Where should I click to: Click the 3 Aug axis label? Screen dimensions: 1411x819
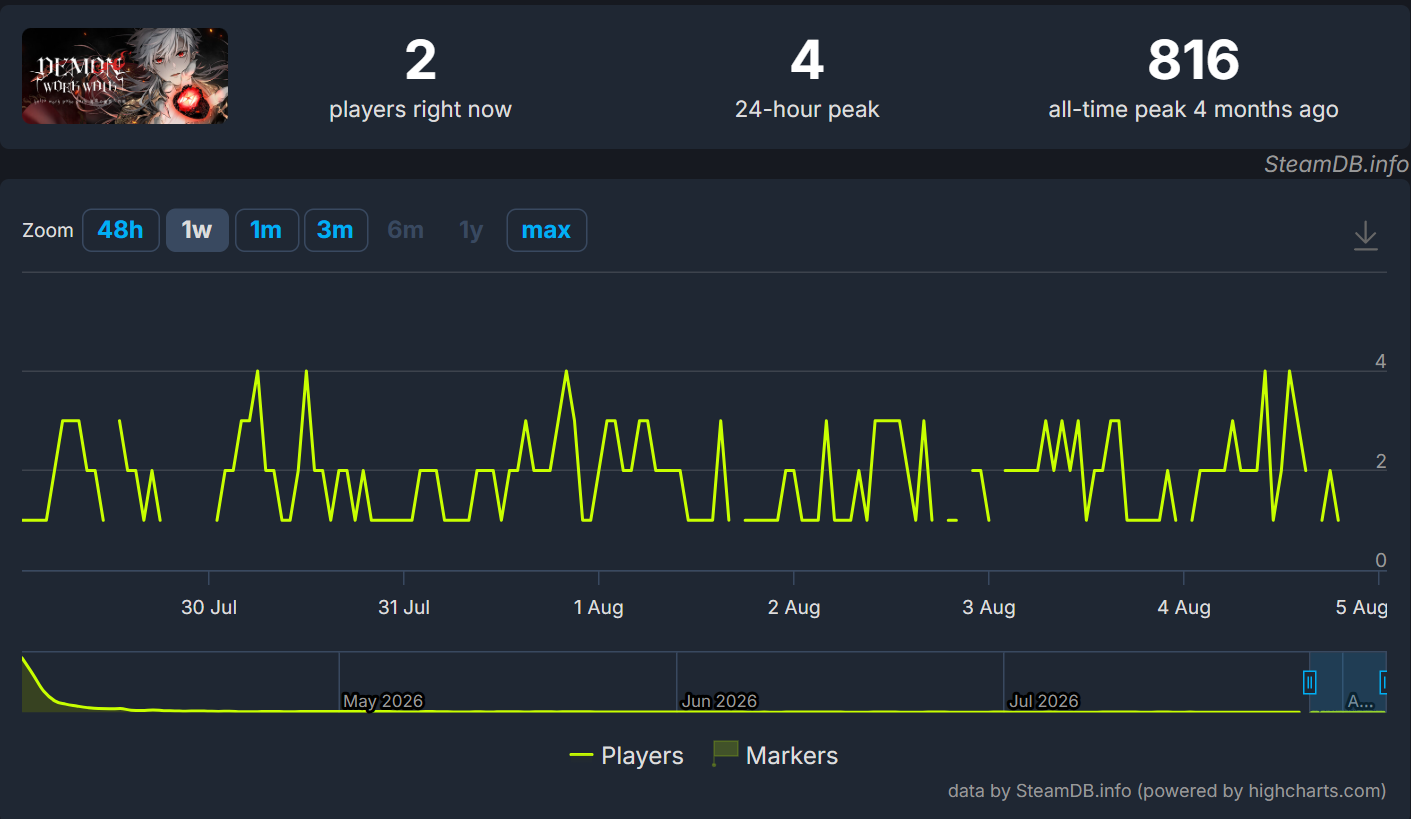pyautogui.click(x=989, y=607)
